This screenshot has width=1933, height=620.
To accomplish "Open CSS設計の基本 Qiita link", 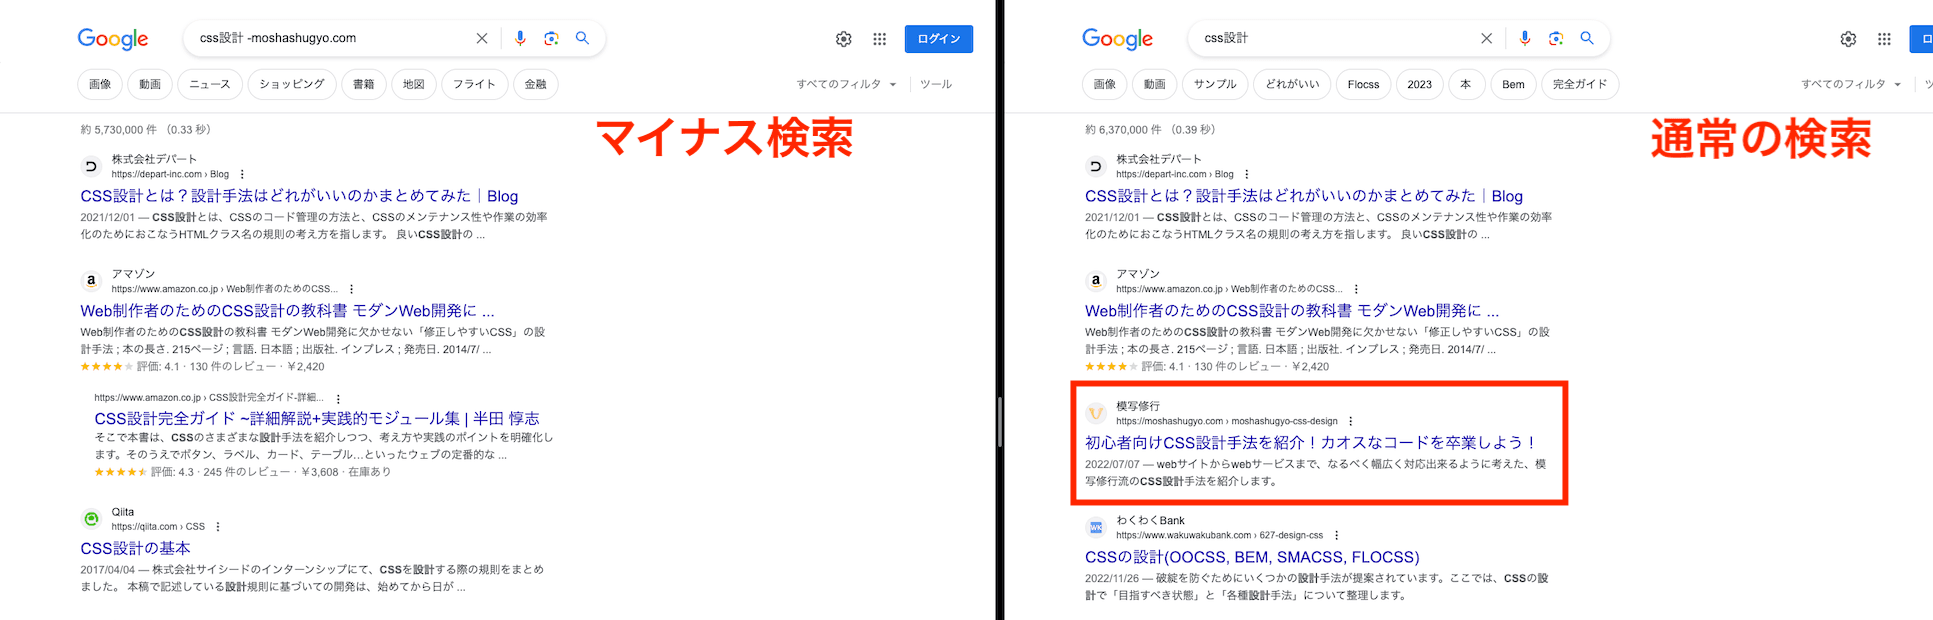I will [135, 548].
